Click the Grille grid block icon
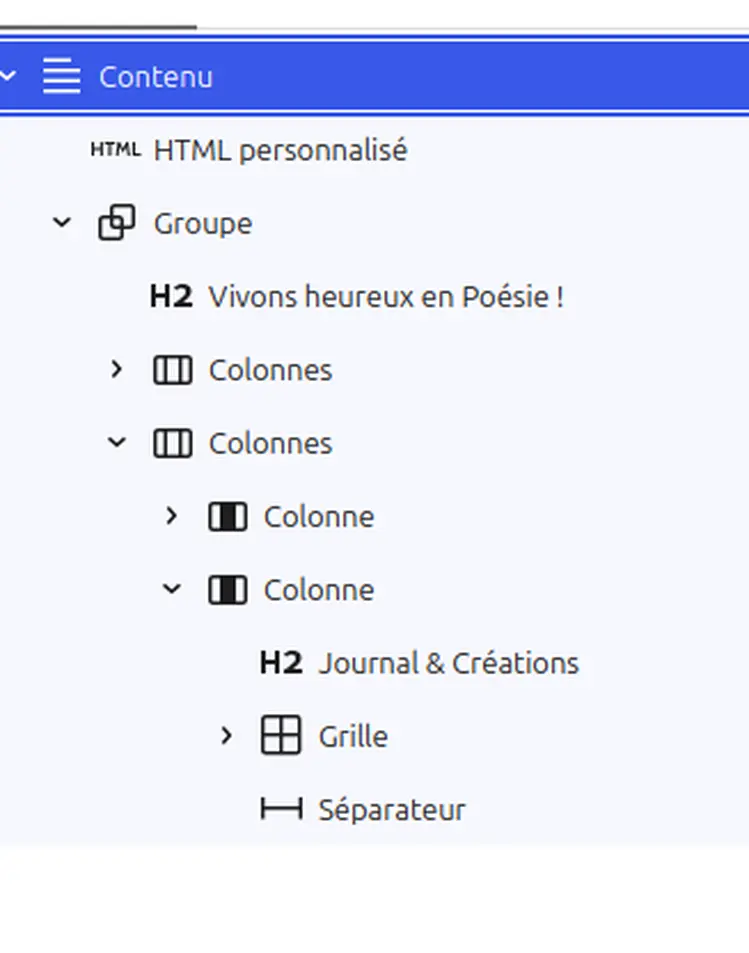The width and height of the screenshot is (749, 953). coord(281,735)
